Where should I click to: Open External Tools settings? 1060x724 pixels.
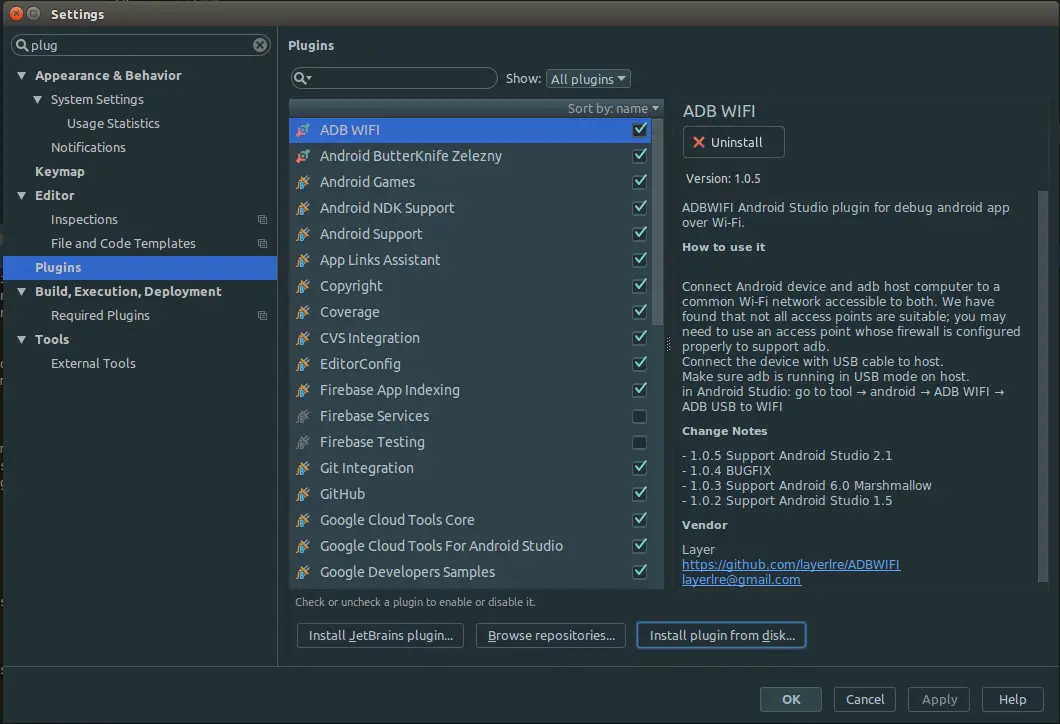click(93, 364)
